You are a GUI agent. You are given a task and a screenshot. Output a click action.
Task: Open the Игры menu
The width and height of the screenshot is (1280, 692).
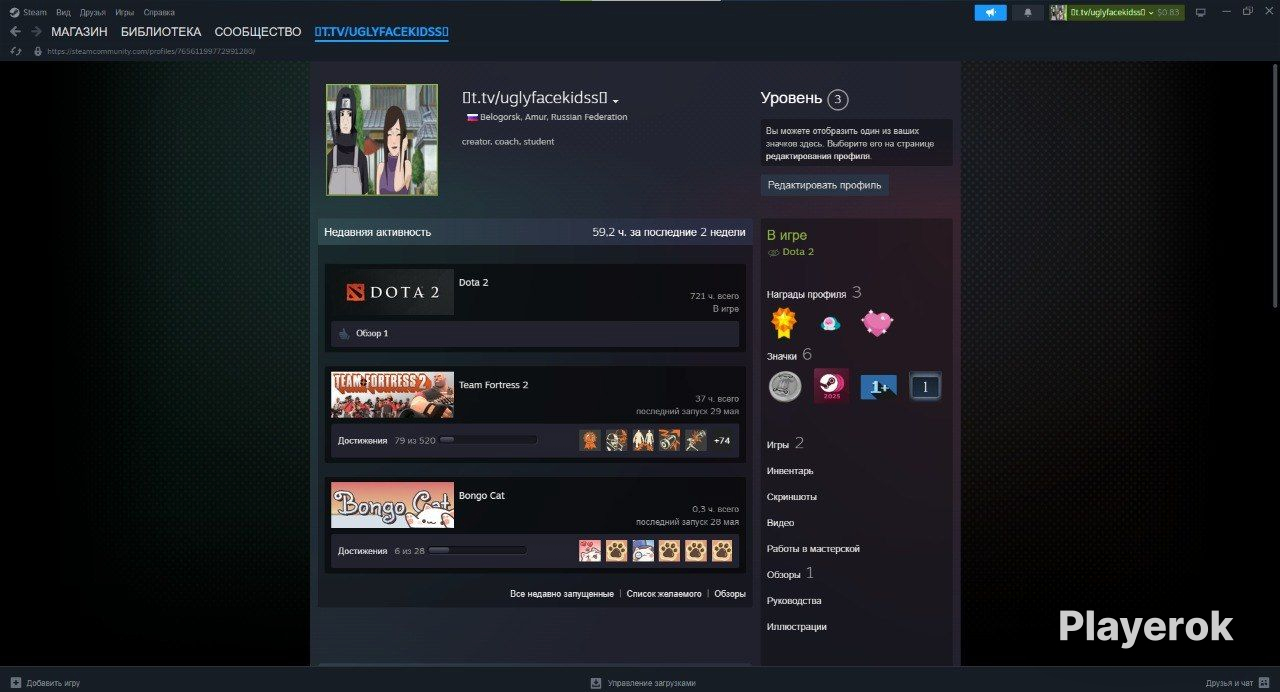pyautogui.click(x=125, y=13)
